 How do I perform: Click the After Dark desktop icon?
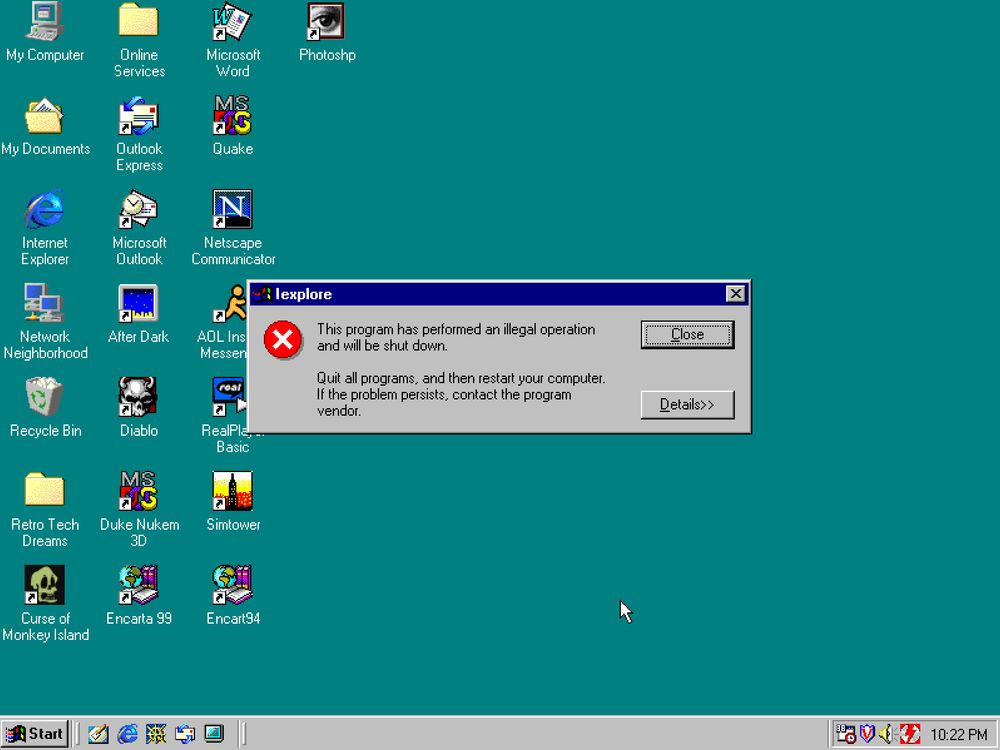coord(138,314)
